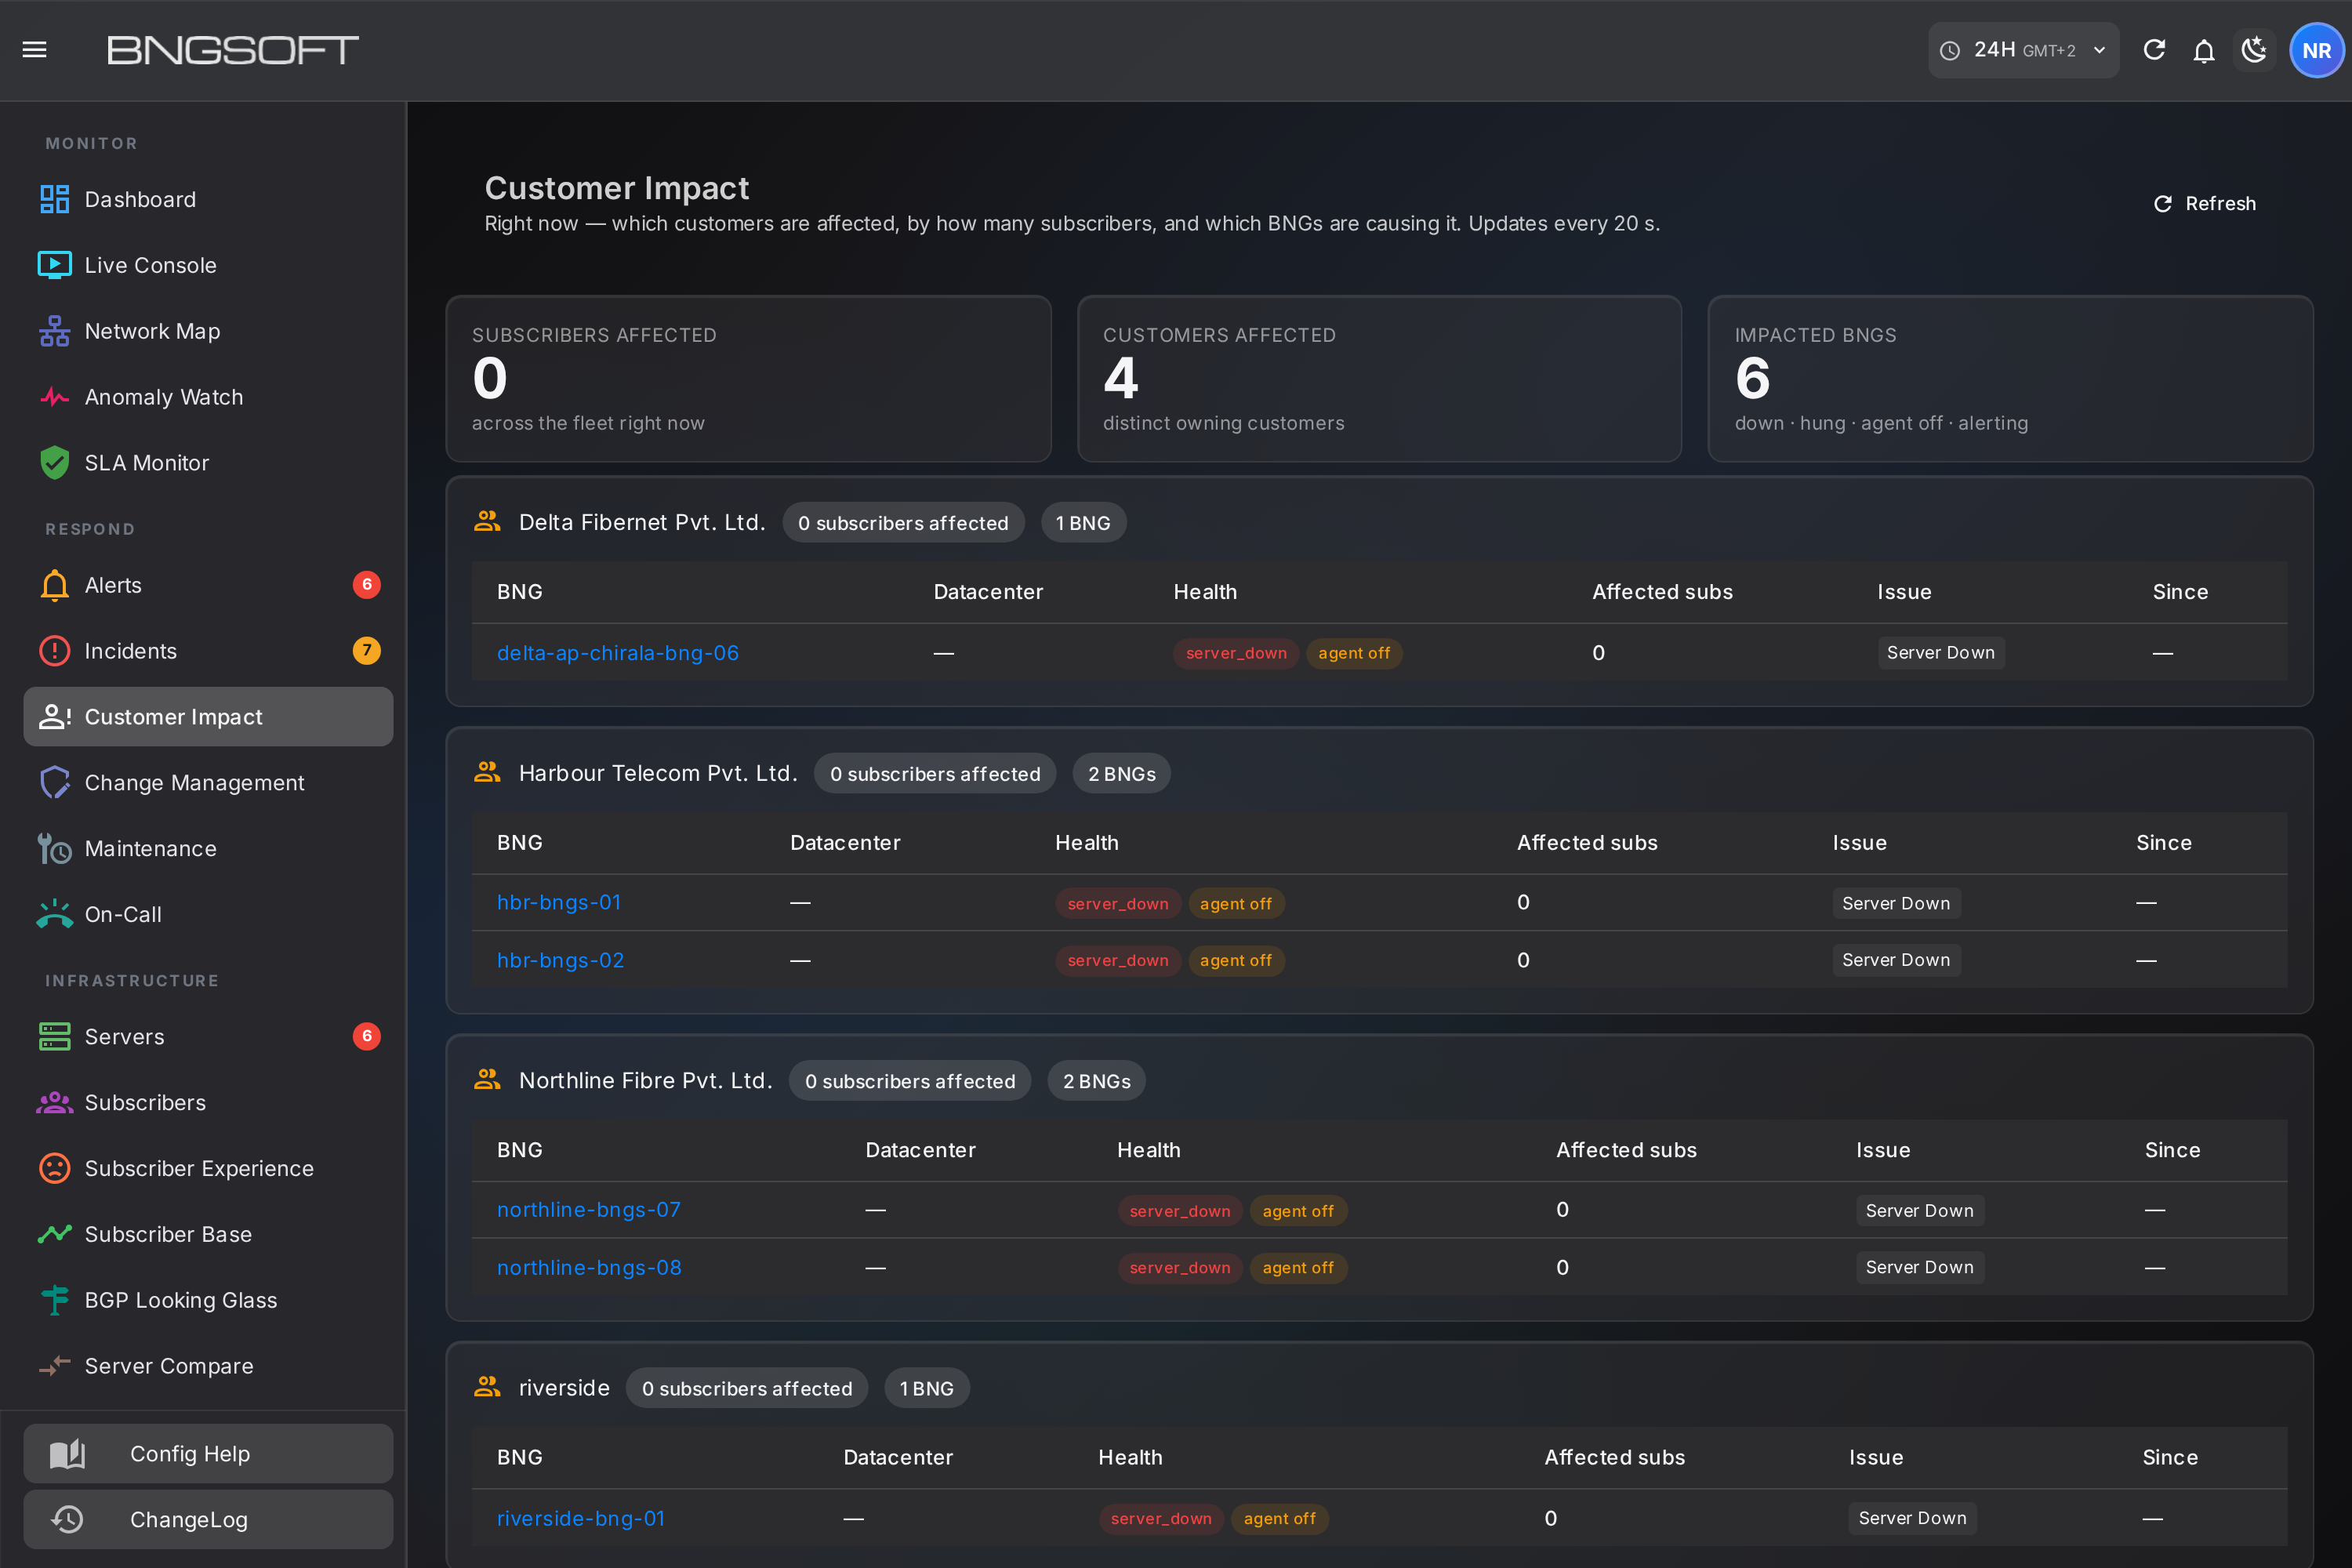Viewport: 2352px width, 1568px height.
Task: Click the Config Help book icon
Action: (x=67, y=1454)
